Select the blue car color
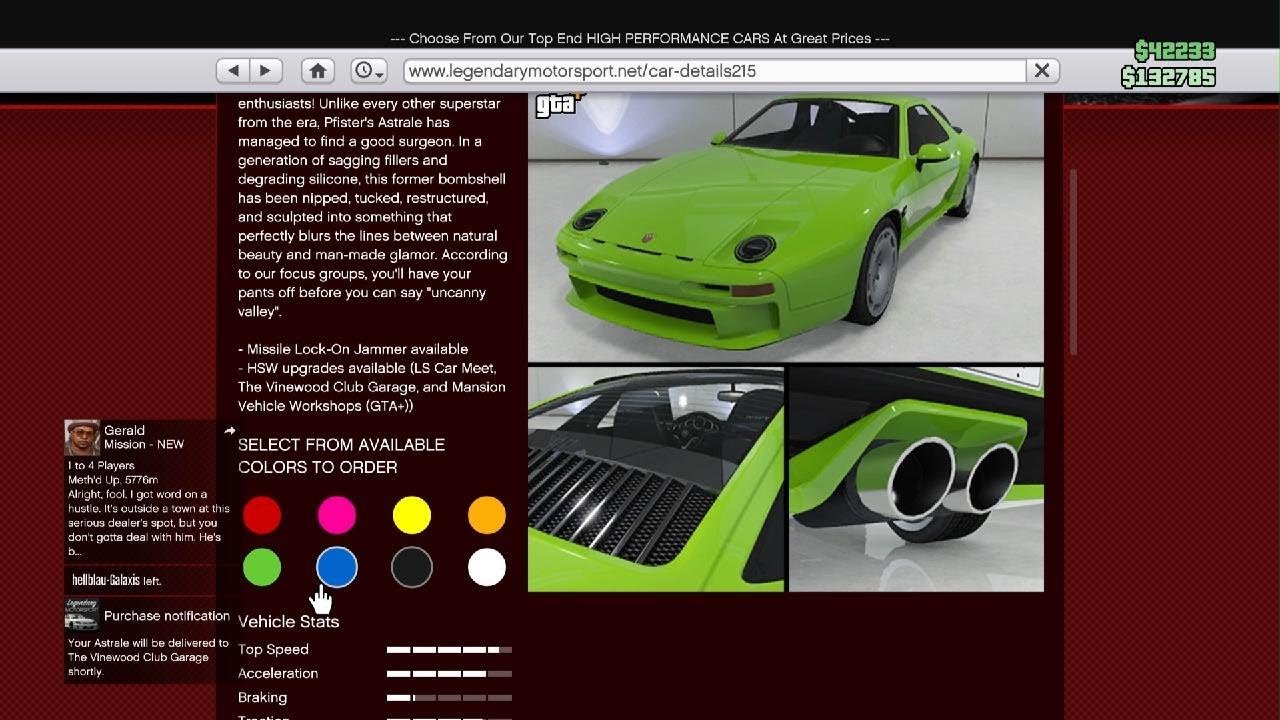 [337, 567]
